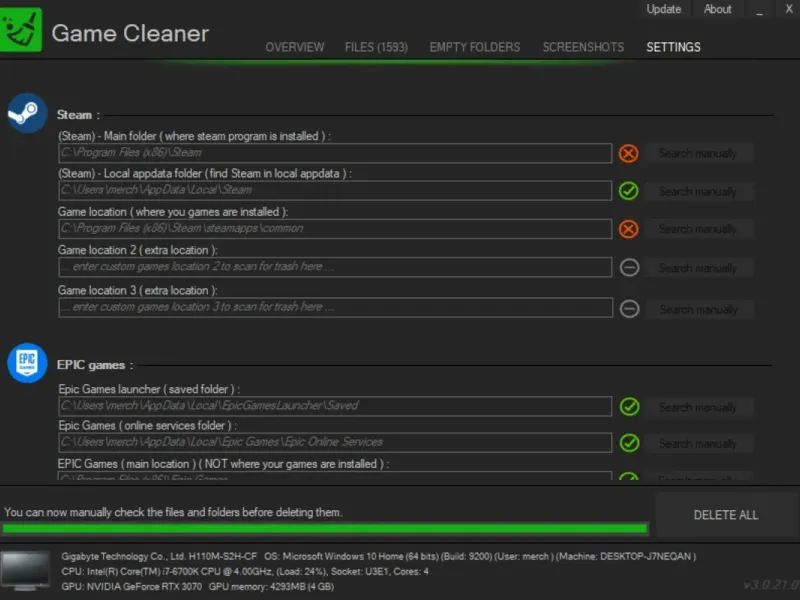Click the Steam logo icon
The width and height of the screenshot is (800, 600).
coord(27,113)
